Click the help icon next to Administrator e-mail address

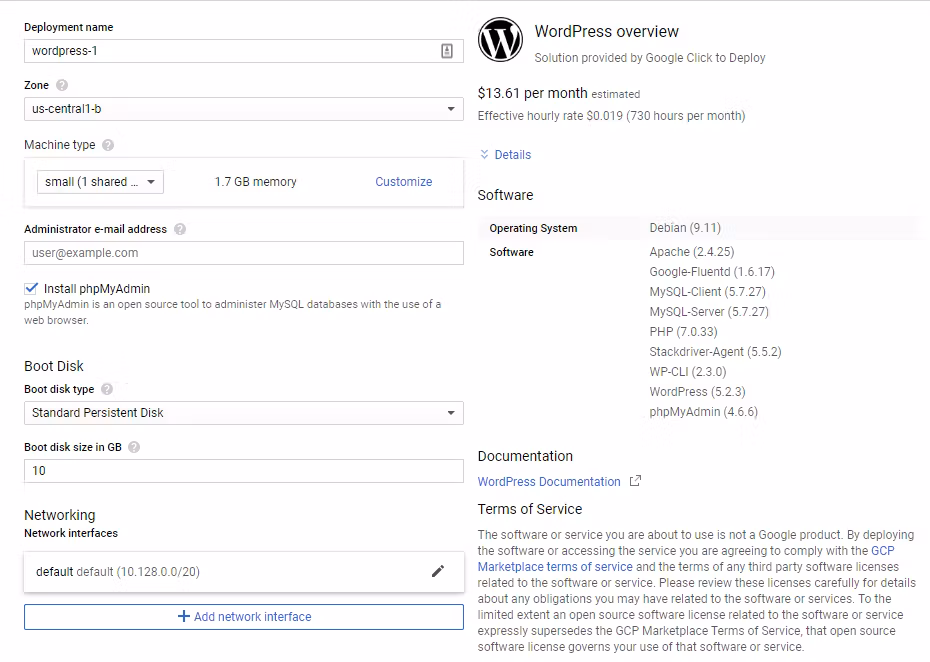click(180, 229)
